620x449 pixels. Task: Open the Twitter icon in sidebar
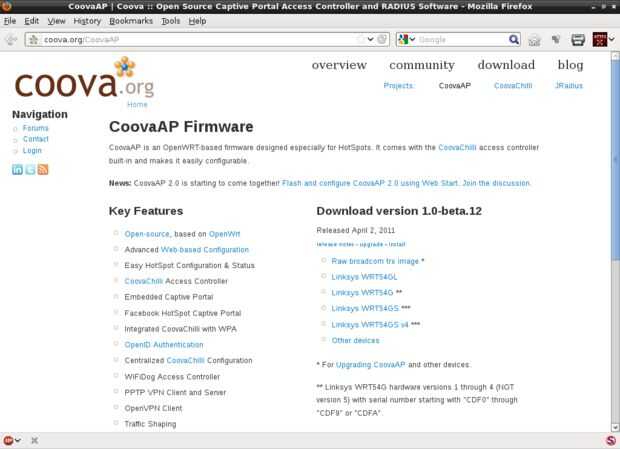[x=30, y=170]
